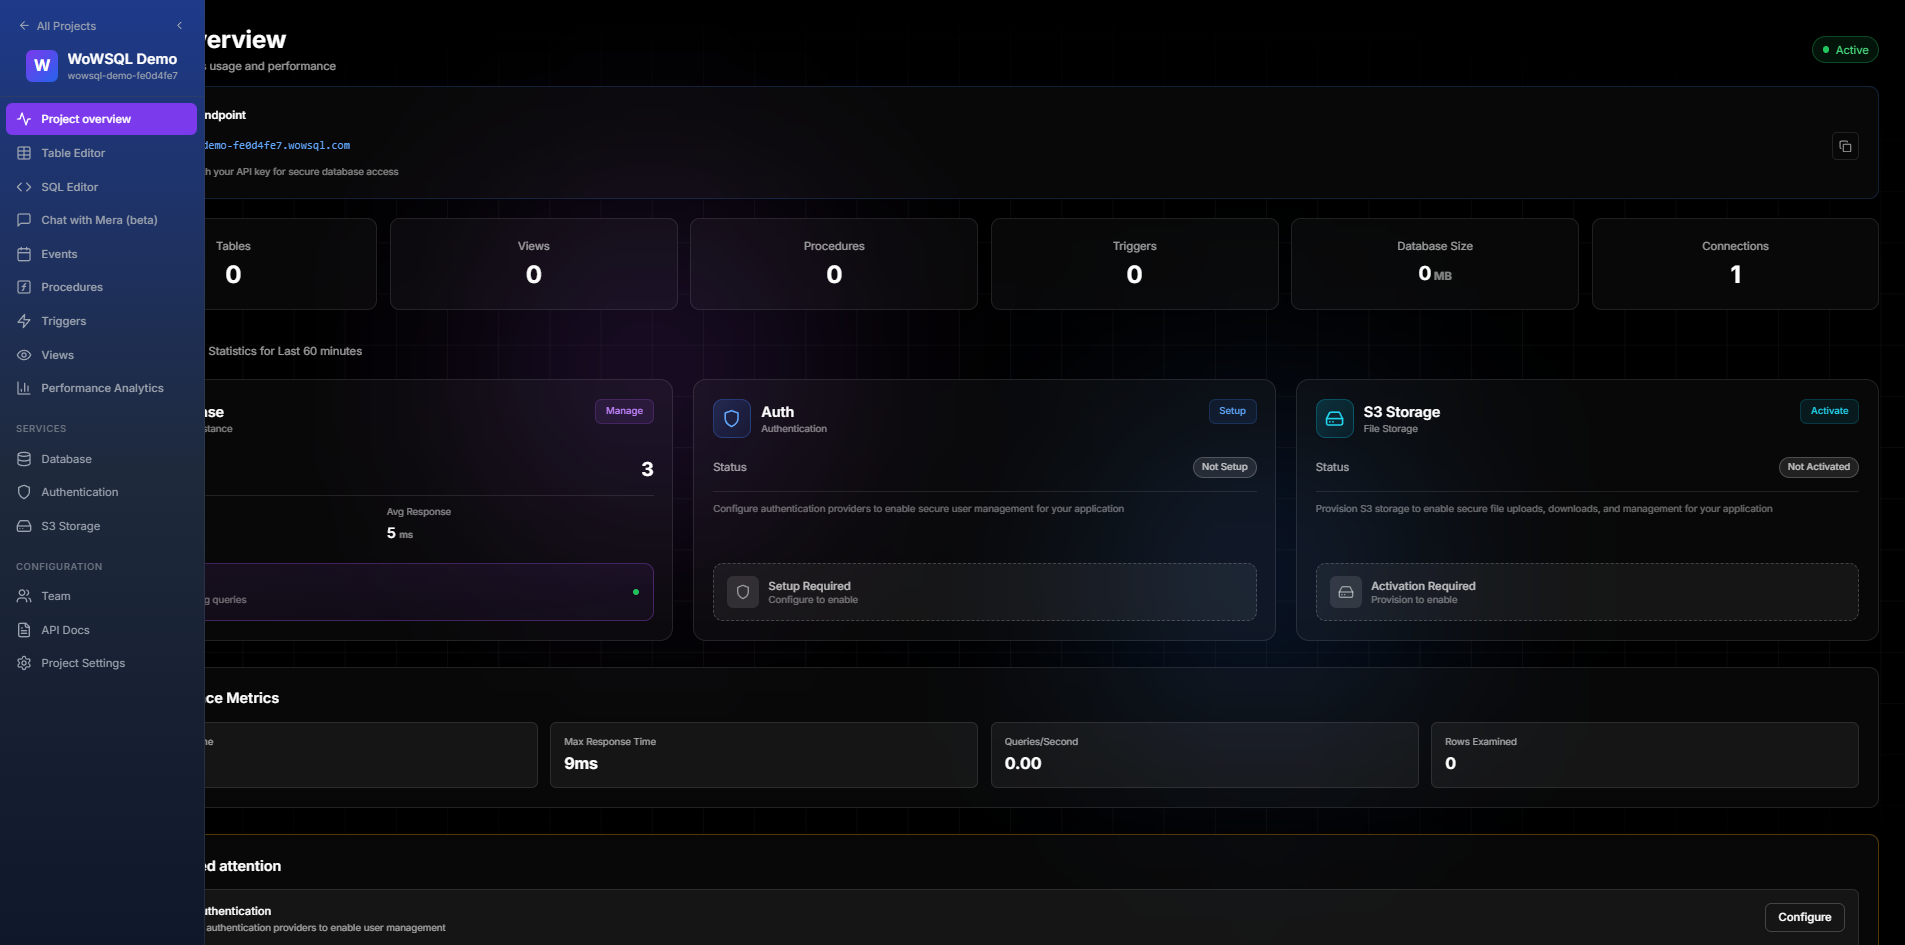This screenshot has height=945, width=1905.
Task: Open the SQL Editor
Action: point(68,187)
